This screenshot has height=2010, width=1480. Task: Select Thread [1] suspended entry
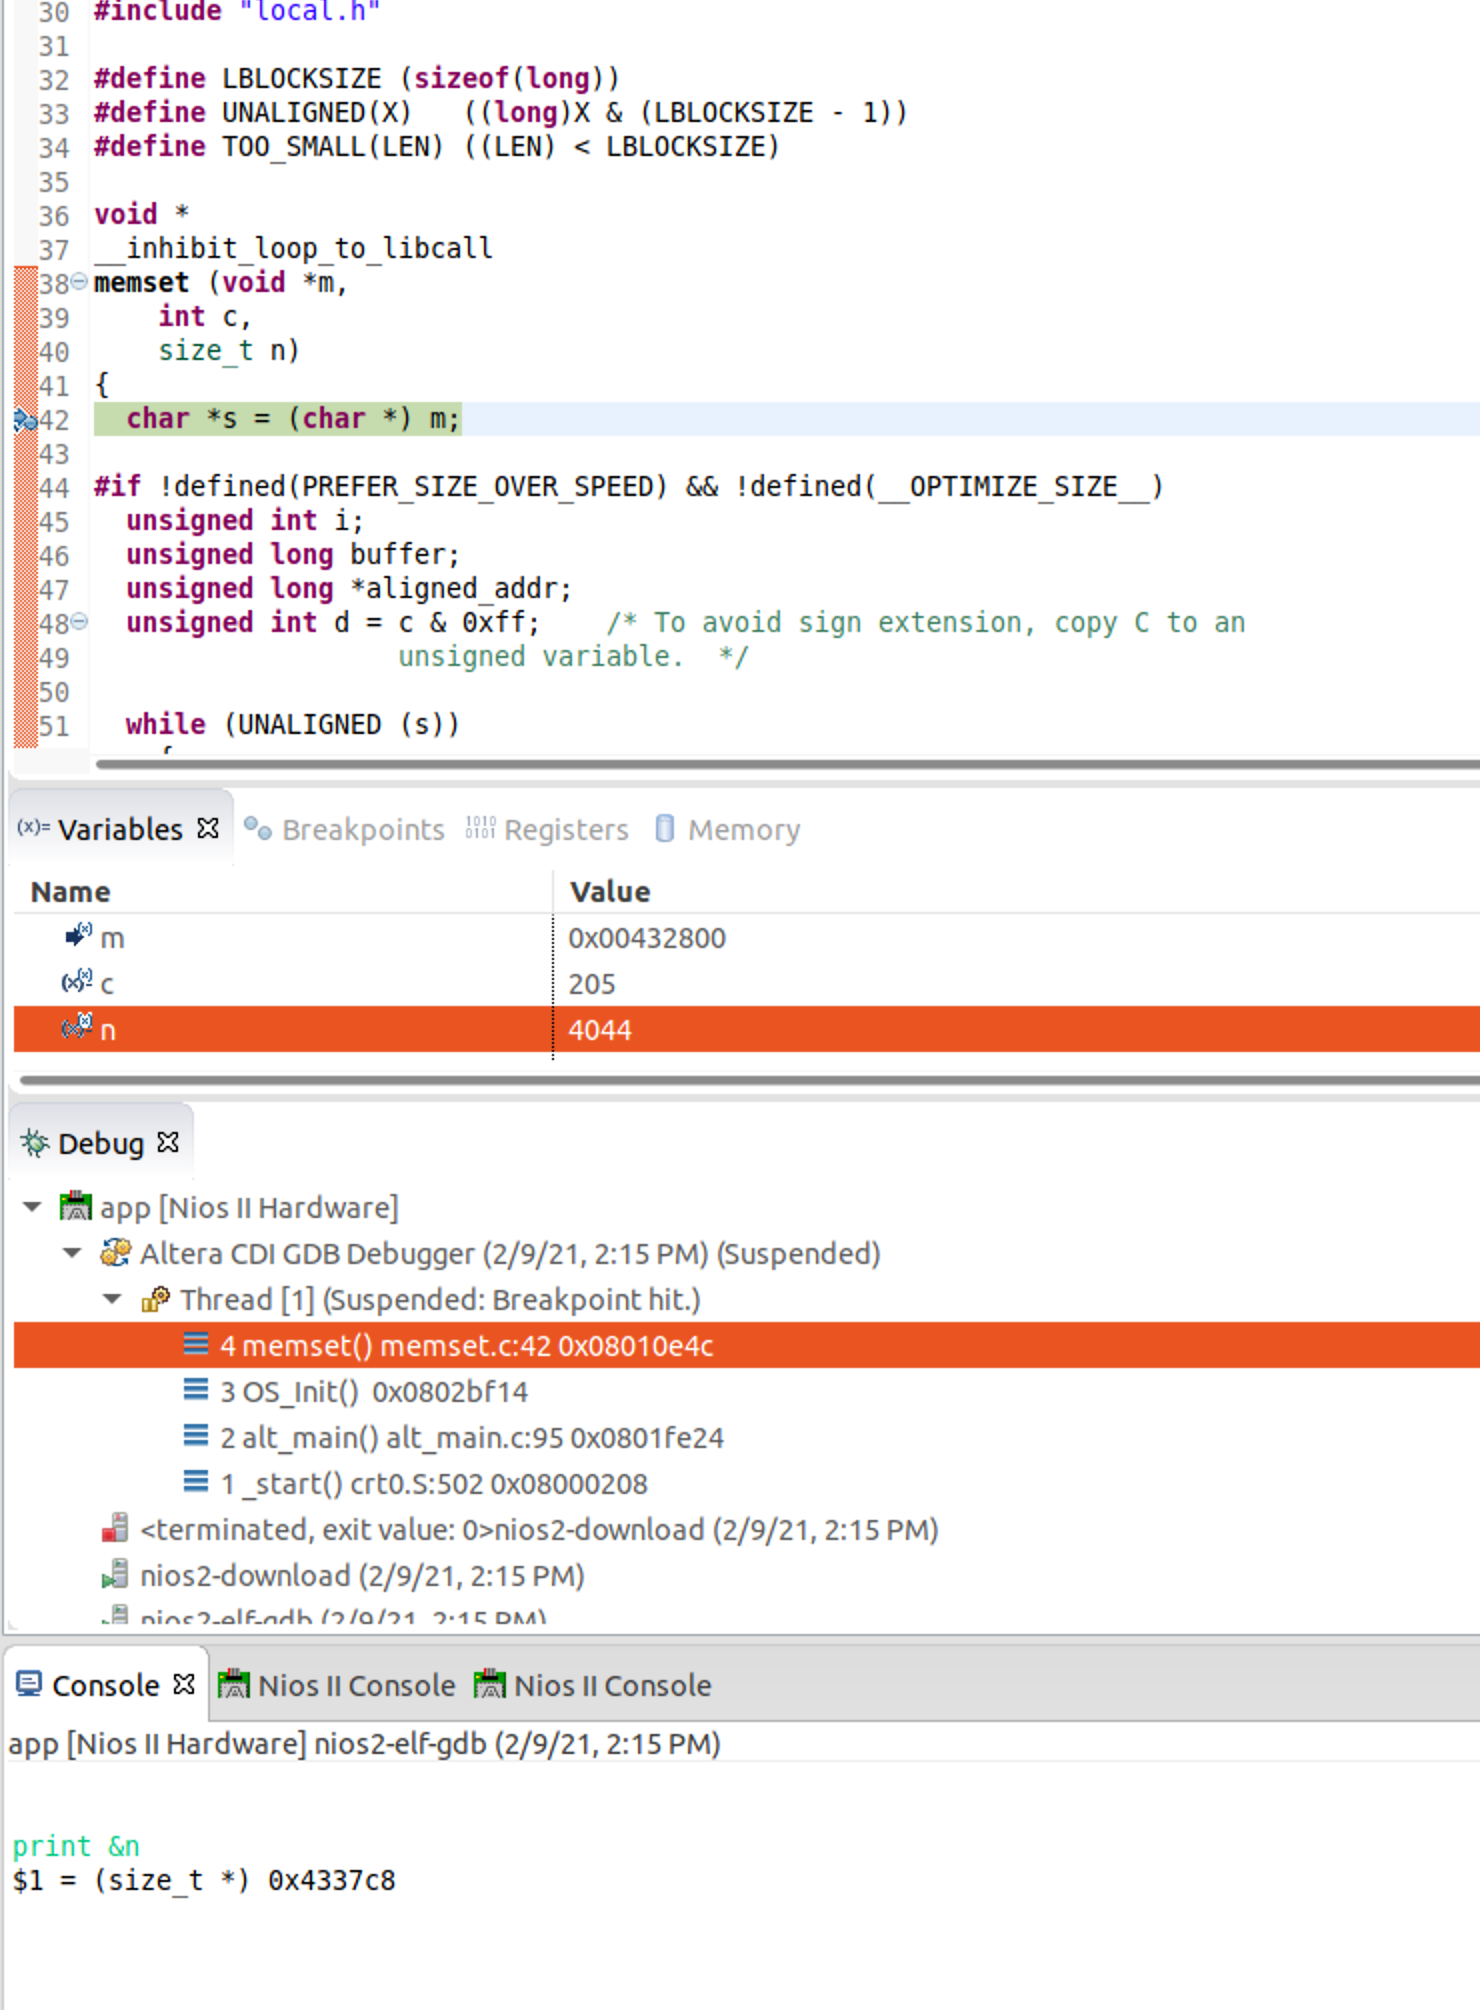click(440, 1300)
